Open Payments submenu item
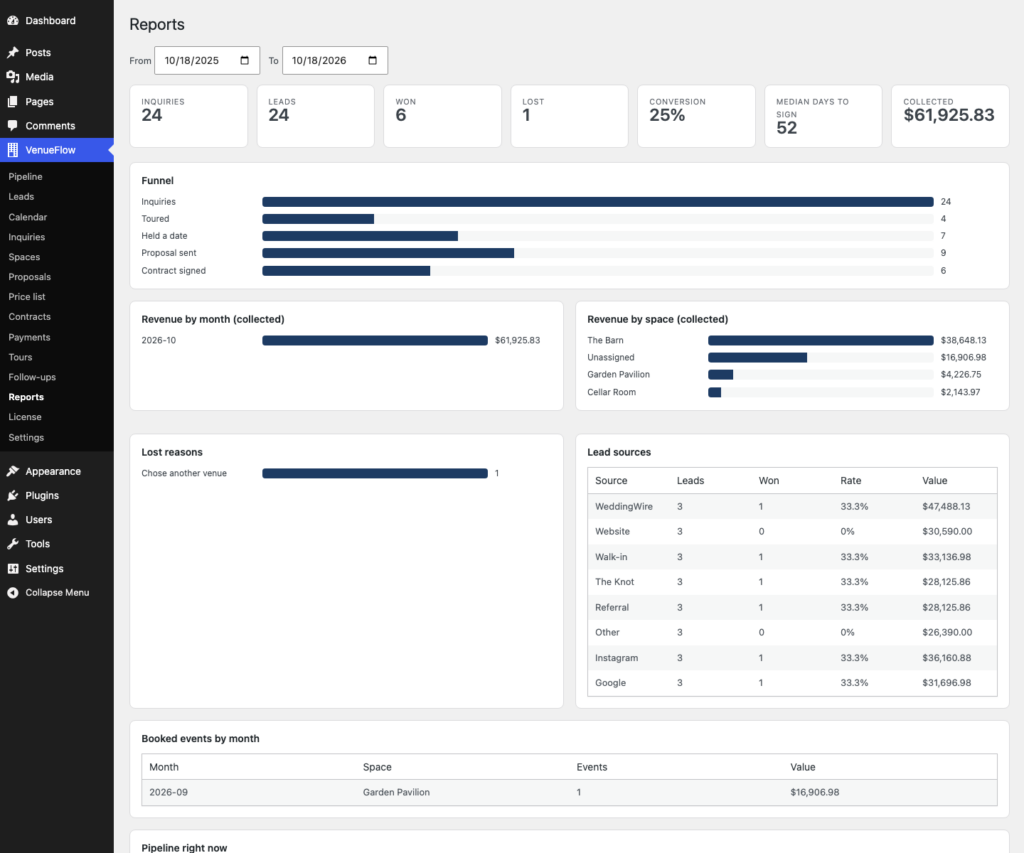Screen dimensions: 1024x853 [x=29, y=337]
